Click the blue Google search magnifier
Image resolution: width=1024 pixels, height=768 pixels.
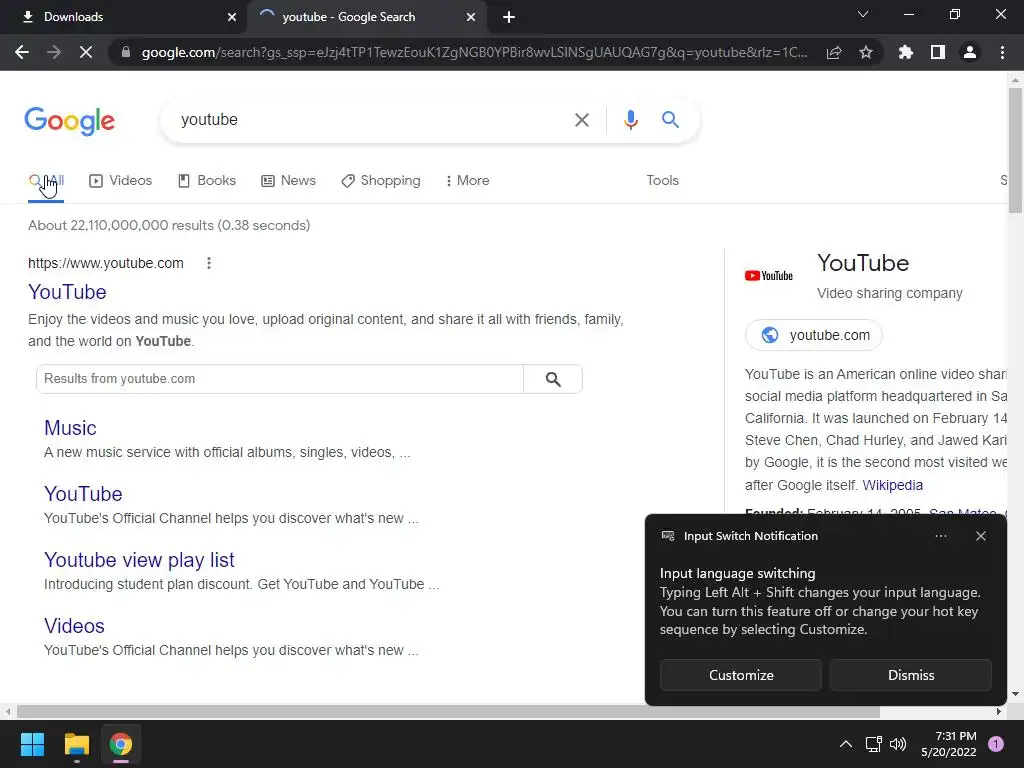(670, 120)
